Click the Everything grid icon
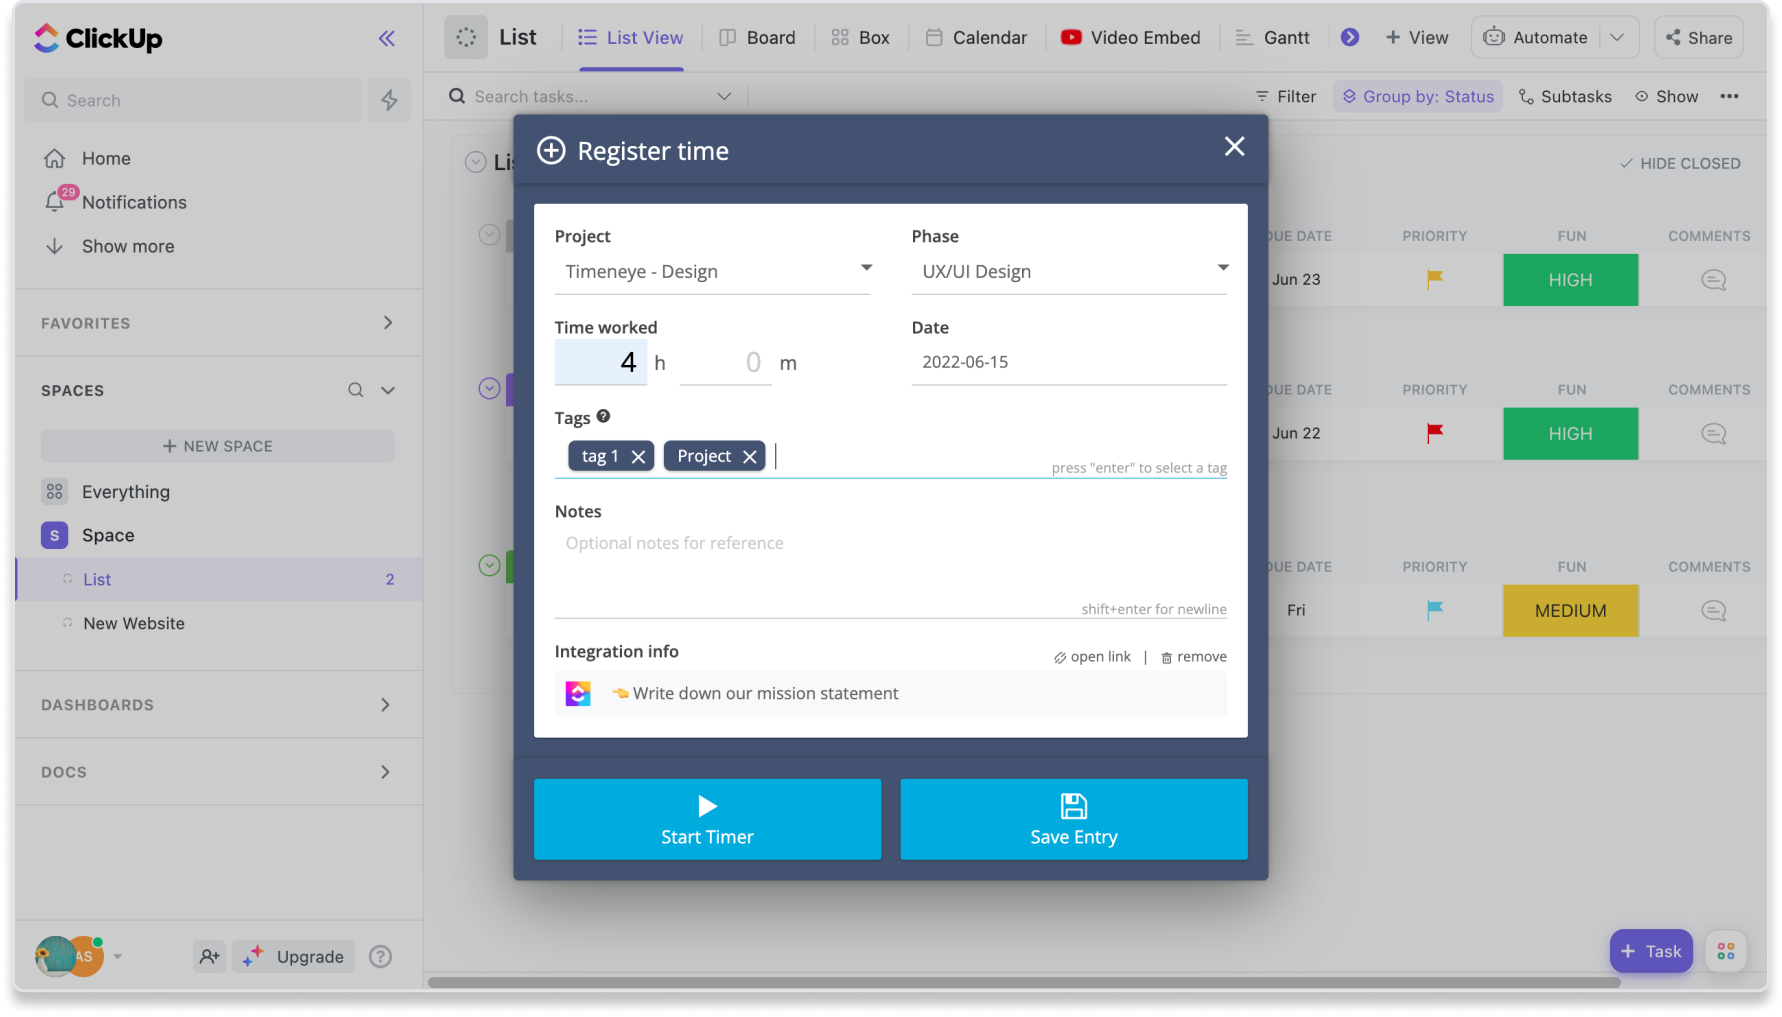This screenshot has height=1017, width=1782. point(54,491)
